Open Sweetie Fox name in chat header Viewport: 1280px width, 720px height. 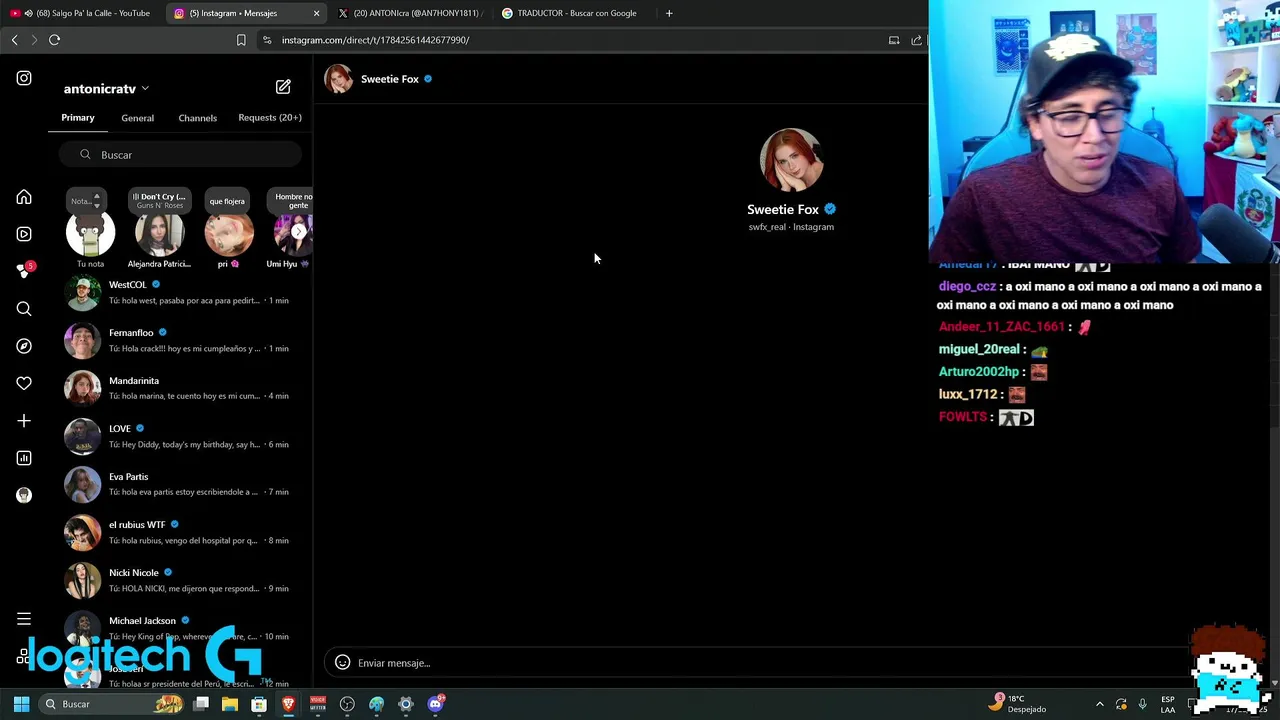tap(390, 79)
